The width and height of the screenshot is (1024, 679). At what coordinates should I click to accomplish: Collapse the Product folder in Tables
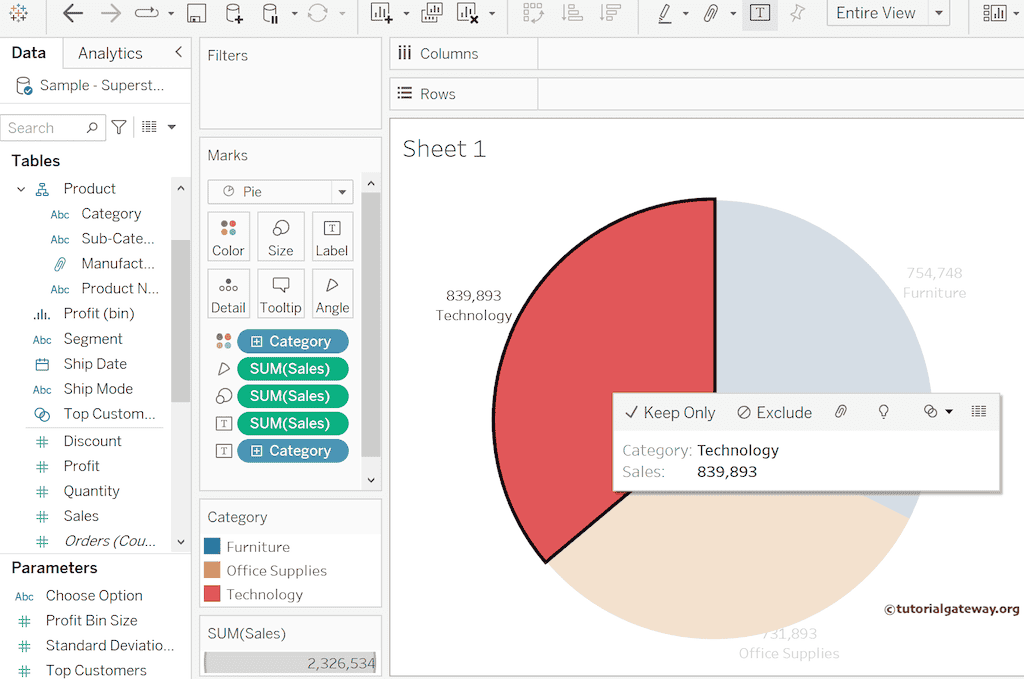point(21,189)
